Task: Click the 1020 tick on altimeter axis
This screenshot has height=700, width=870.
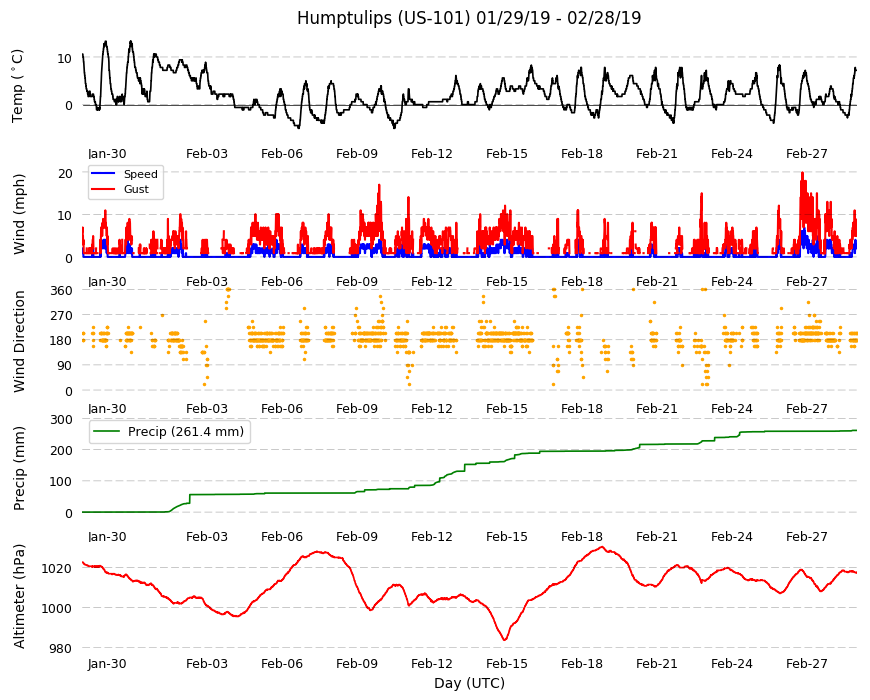Action: 57,568
